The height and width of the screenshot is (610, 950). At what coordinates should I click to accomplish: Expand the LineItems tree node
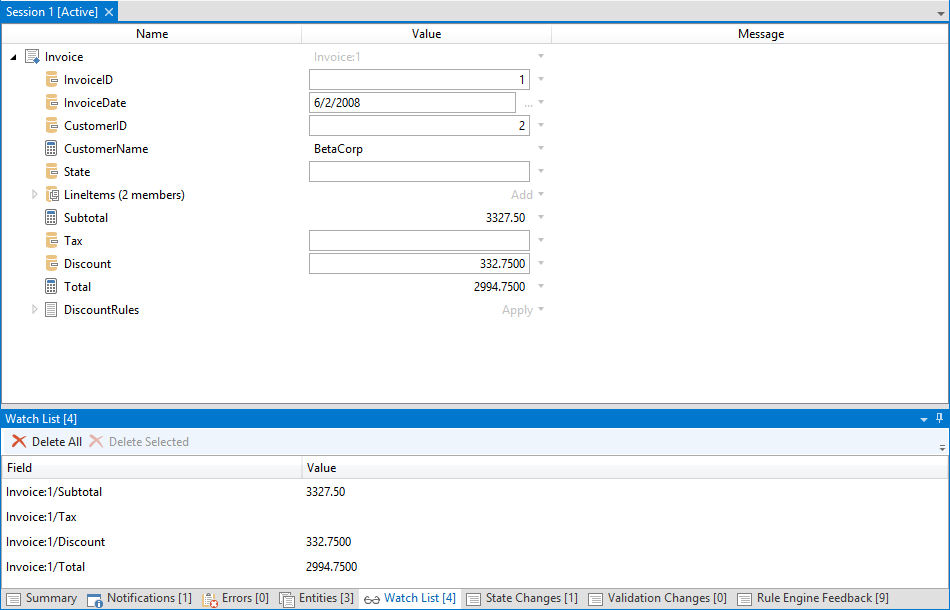(35, 195)
